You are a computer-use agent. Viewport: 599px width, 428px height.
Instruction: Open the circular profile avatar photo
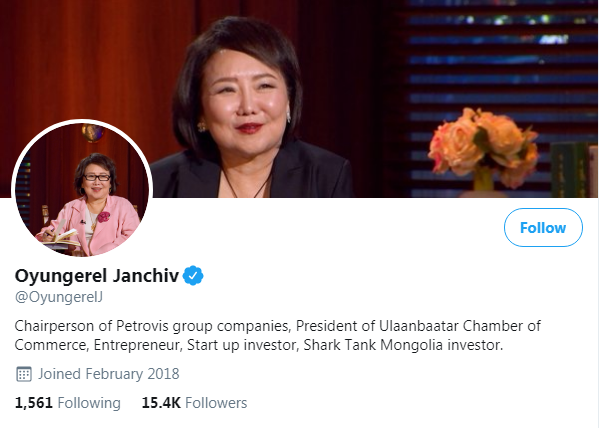82,189
